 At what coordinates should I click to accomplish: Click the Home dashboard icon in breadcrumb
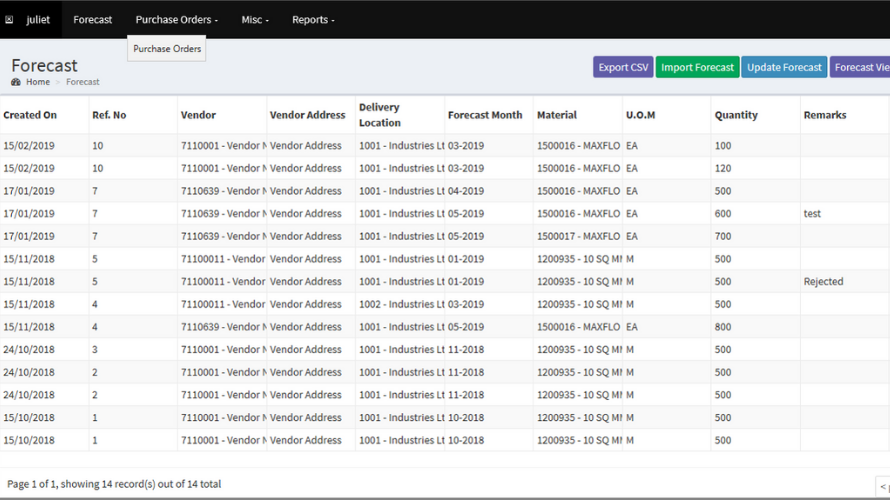(x=16, y=82)
